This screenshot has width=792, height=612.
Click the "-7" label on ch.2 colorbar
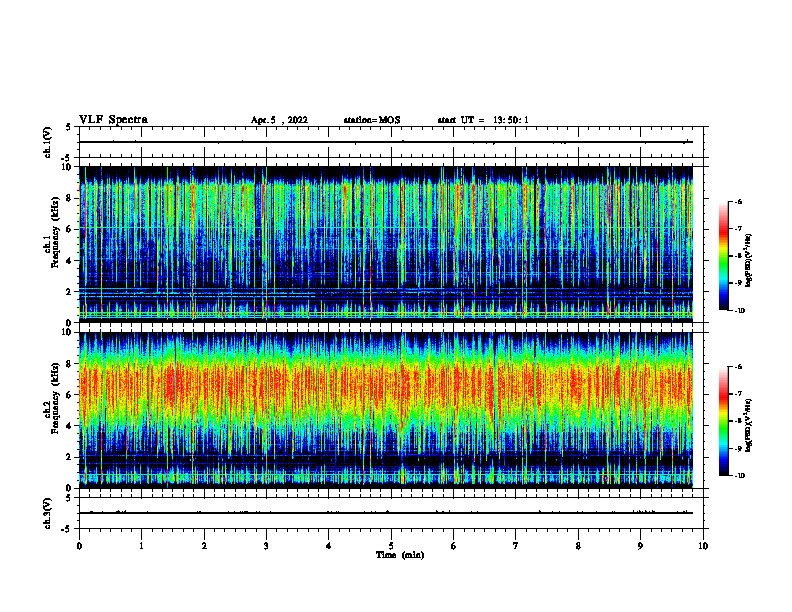point(737,394)
